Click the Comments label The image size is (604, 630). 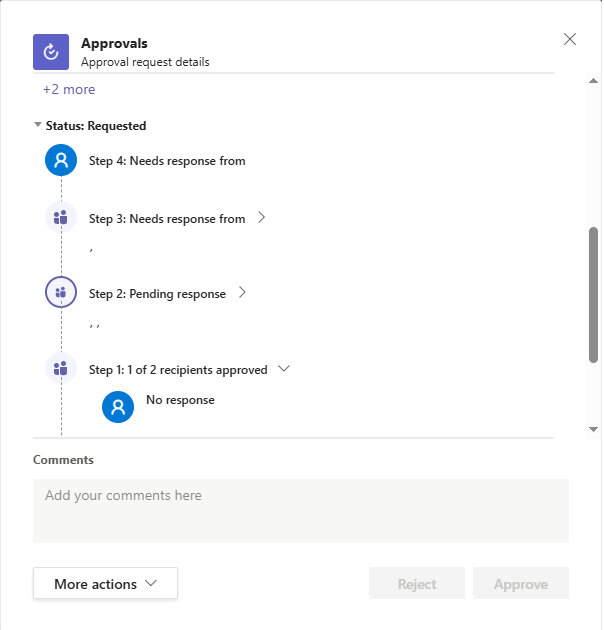[63, 460]
